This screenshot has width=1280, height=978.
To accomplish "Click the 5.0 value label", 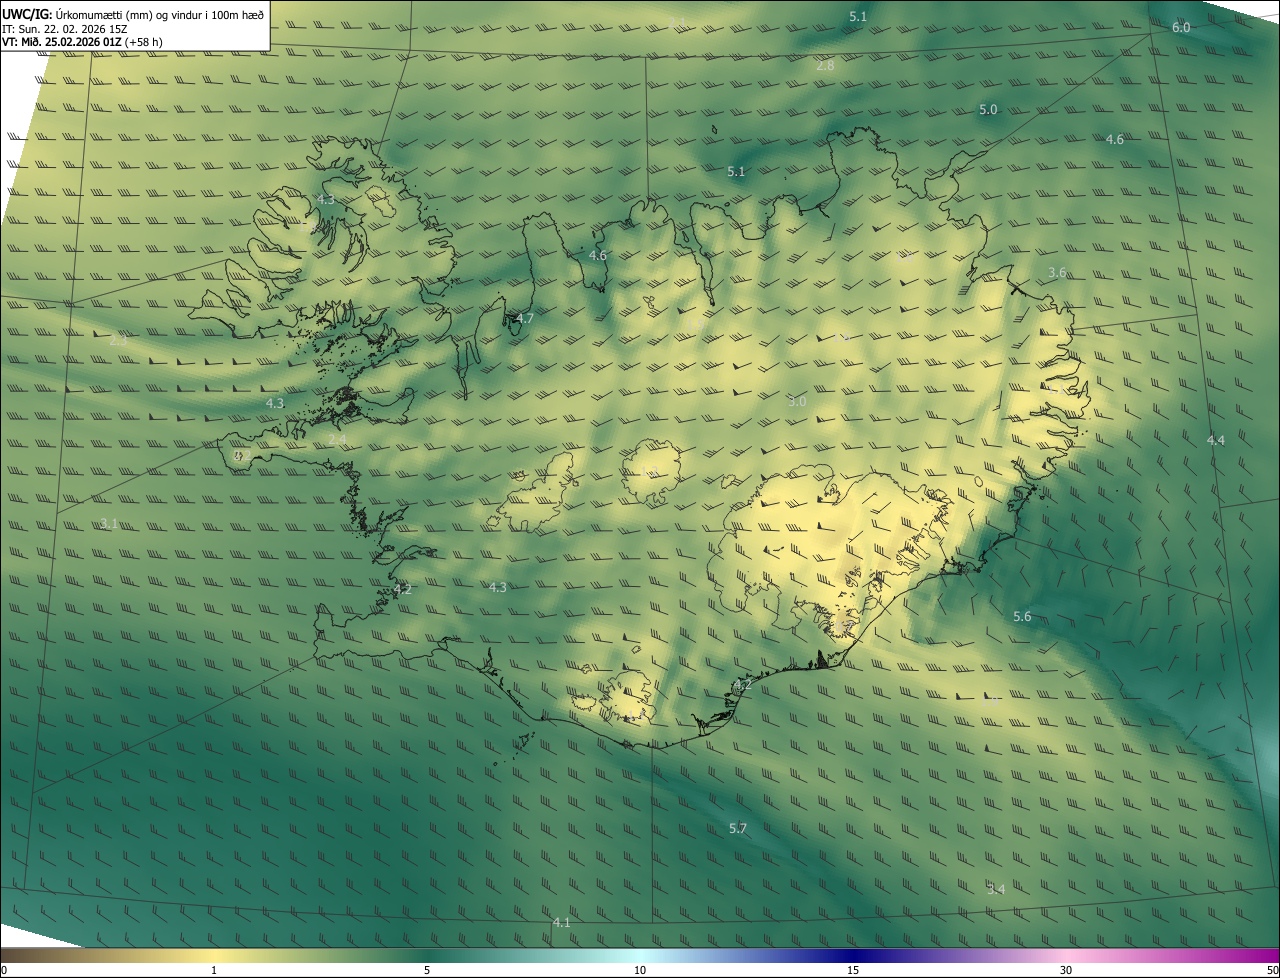I will click(988, 110).
